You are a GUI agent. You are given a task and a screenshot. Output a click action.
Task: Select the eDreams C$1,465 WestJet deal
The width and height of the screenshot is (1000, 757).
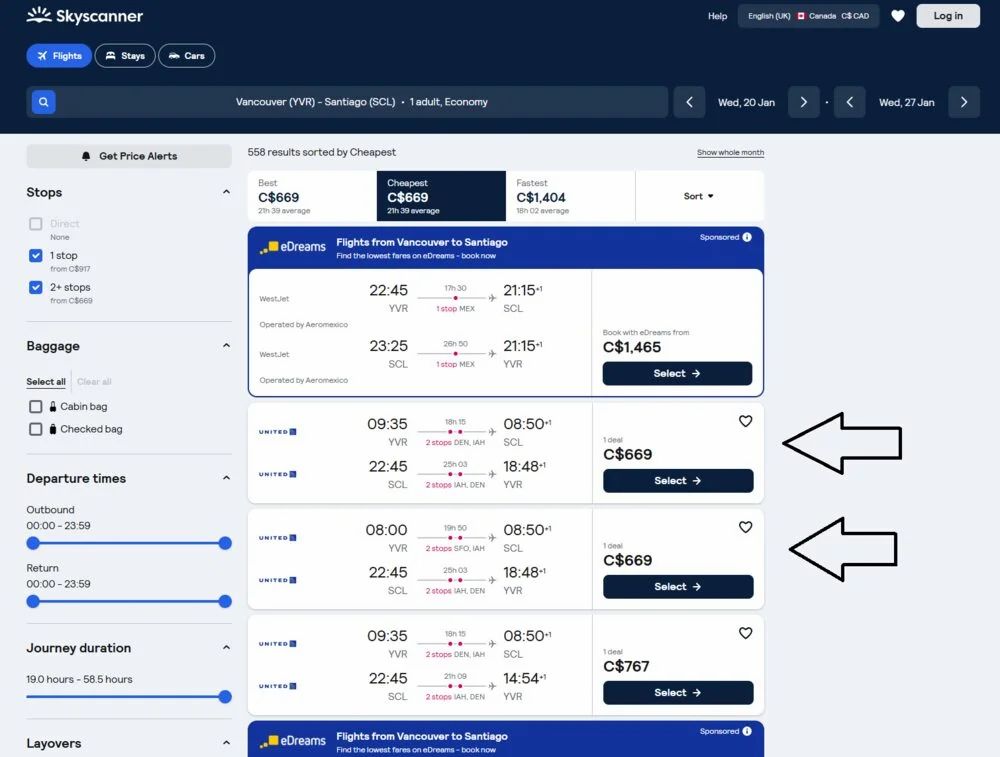pyautogui.click(x=677, y=374)
